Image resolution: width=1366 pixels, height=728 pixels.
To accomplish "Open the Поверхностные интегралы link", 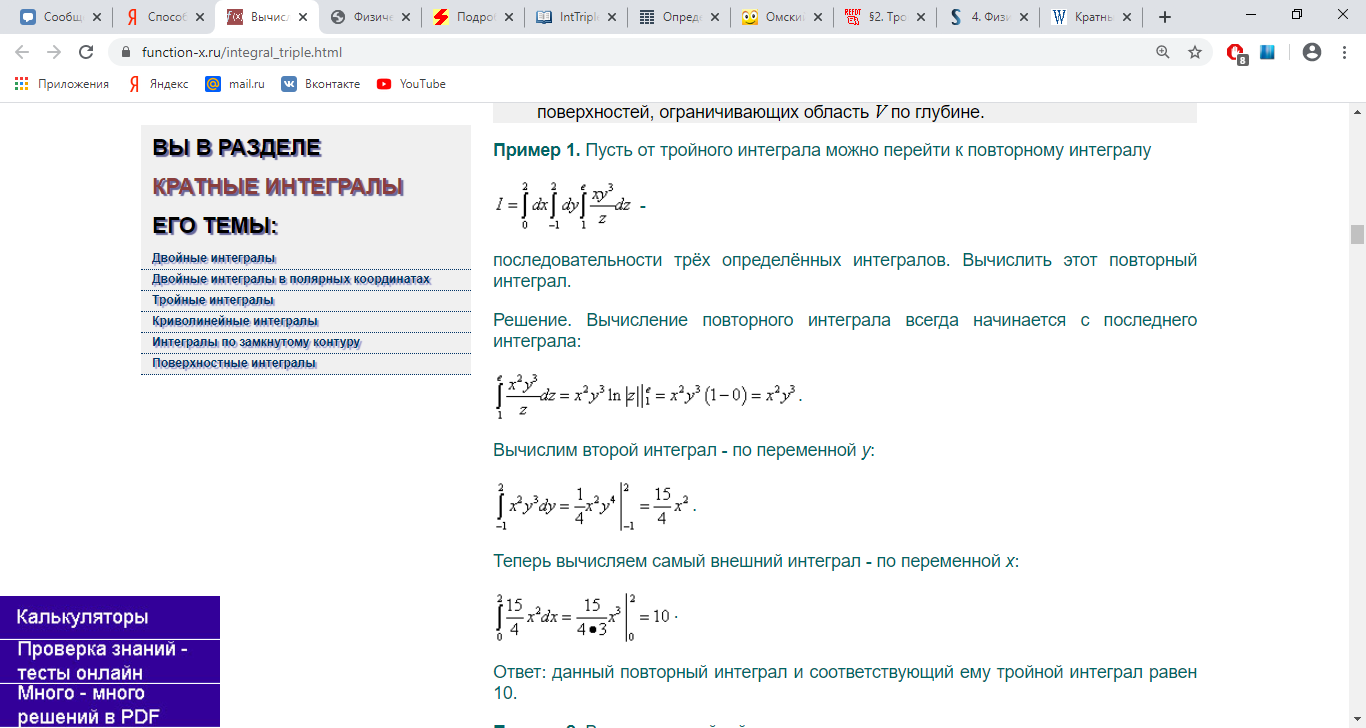I will (x=234, y=363).
